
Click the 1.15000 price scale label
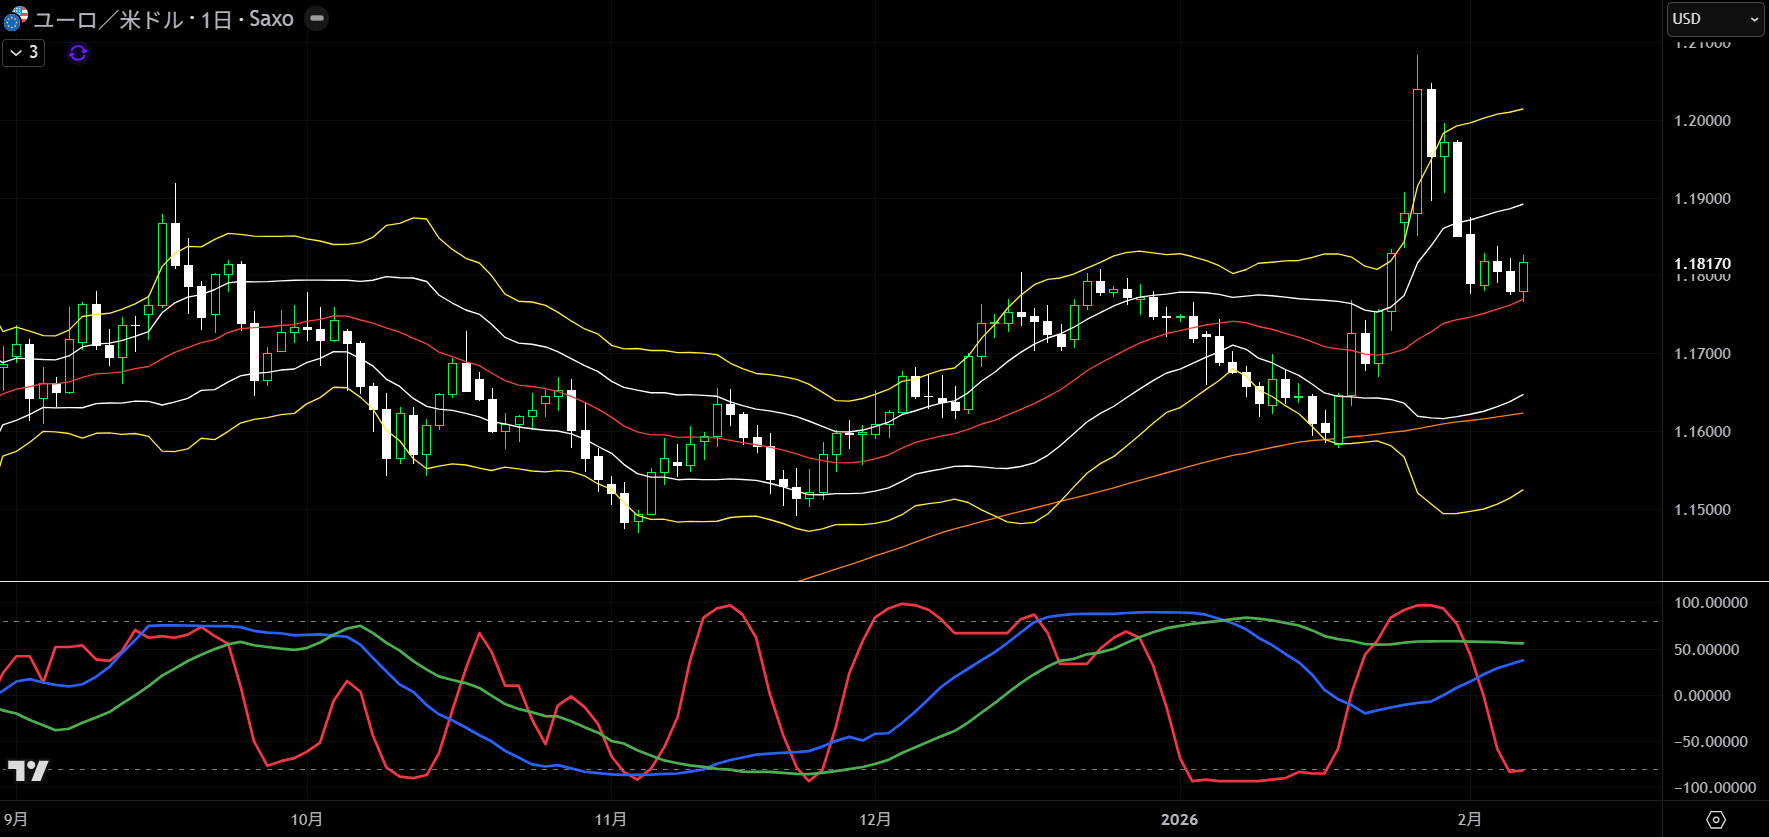(1702, 510)
